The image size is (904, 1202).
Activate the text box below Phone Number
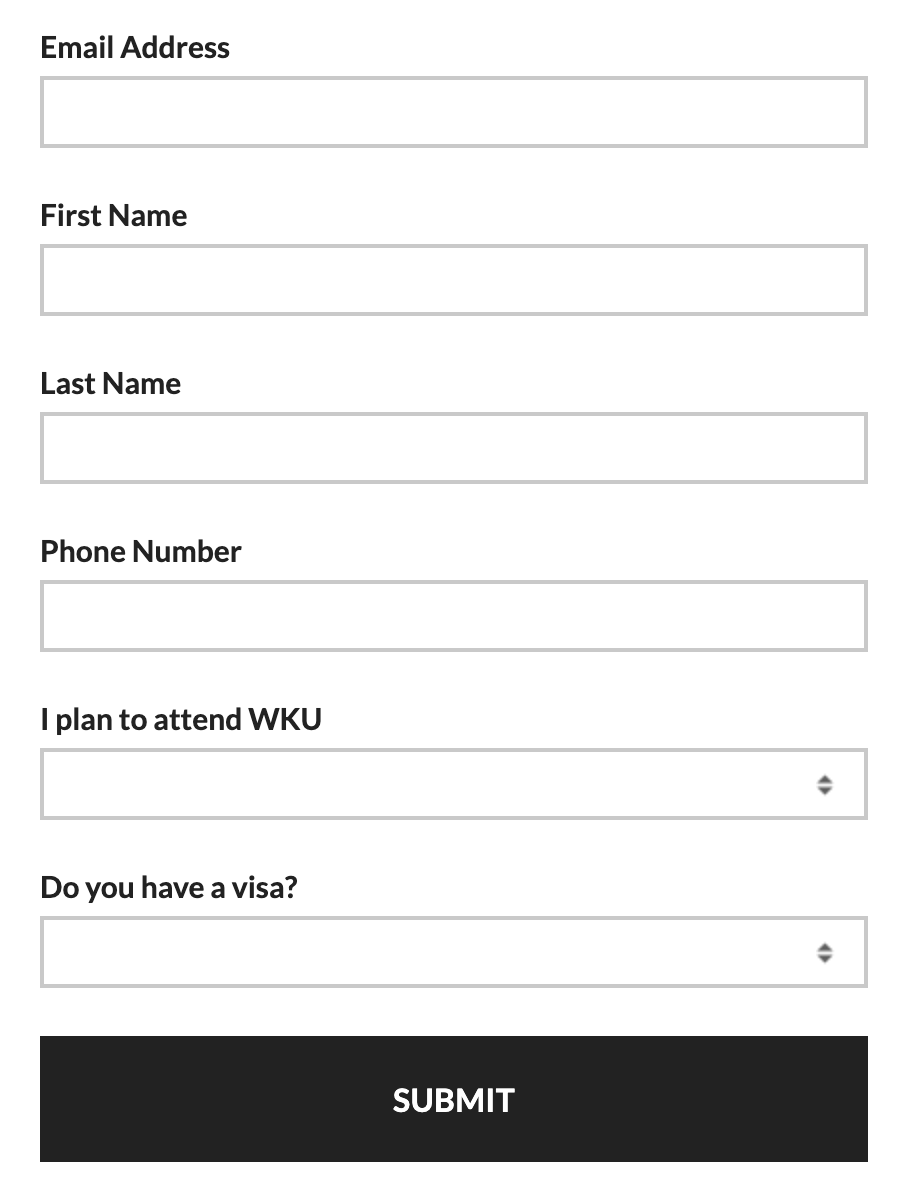click(453, 616)
